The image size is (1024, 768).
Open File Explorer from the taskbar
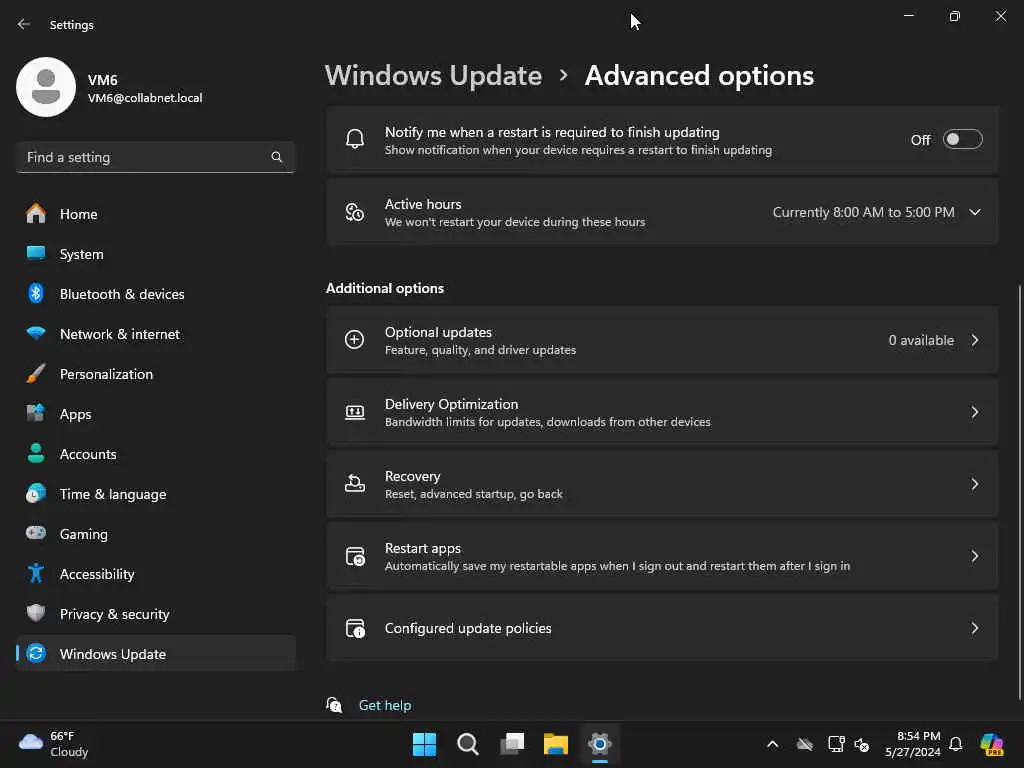pyautogui.click(x=556, y=744)
